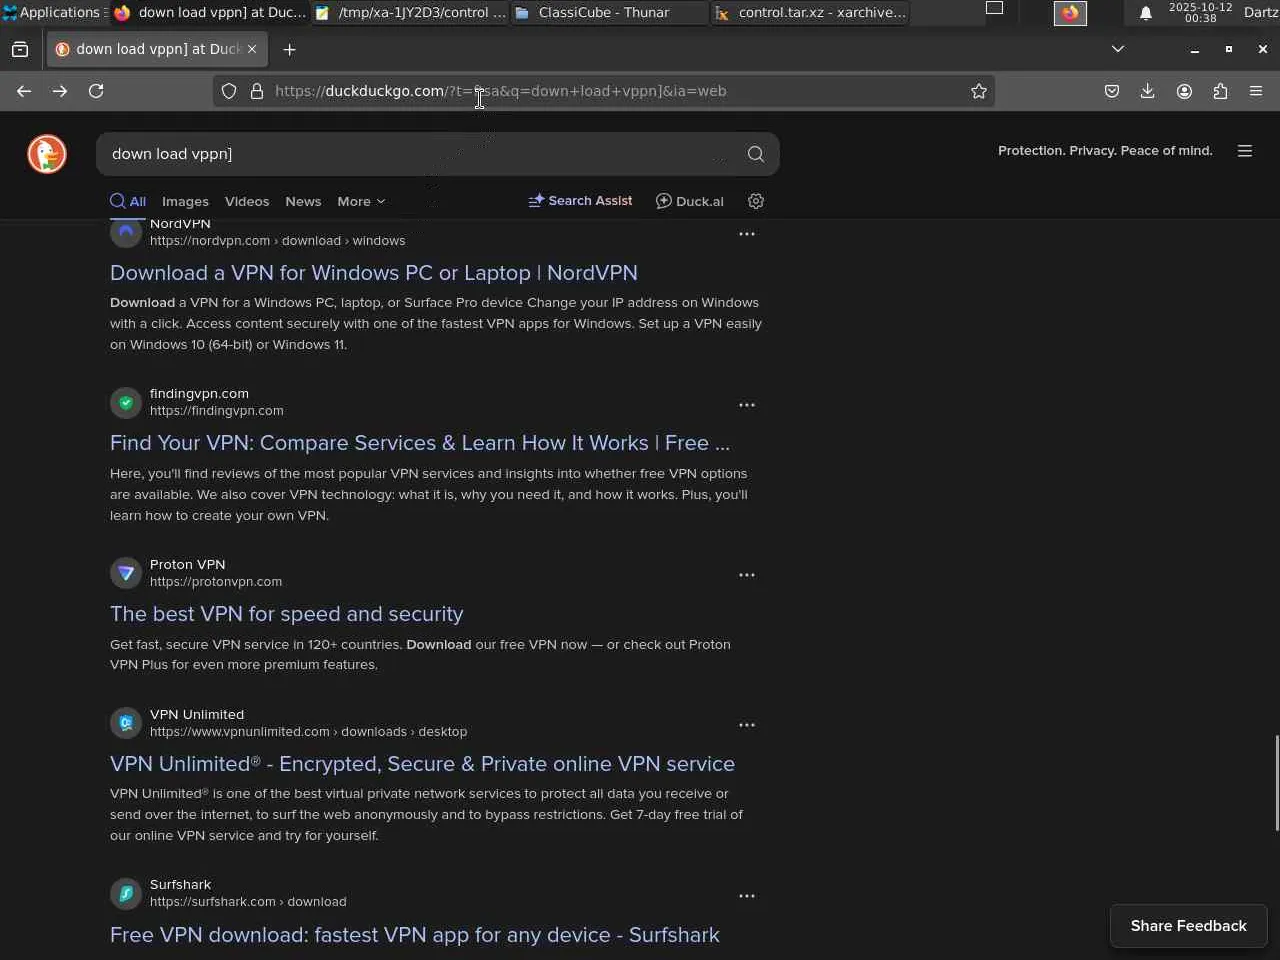The image size is (1280, 960).
Task: Open the Firefox account icon
Action: [x=1184, y=91]
